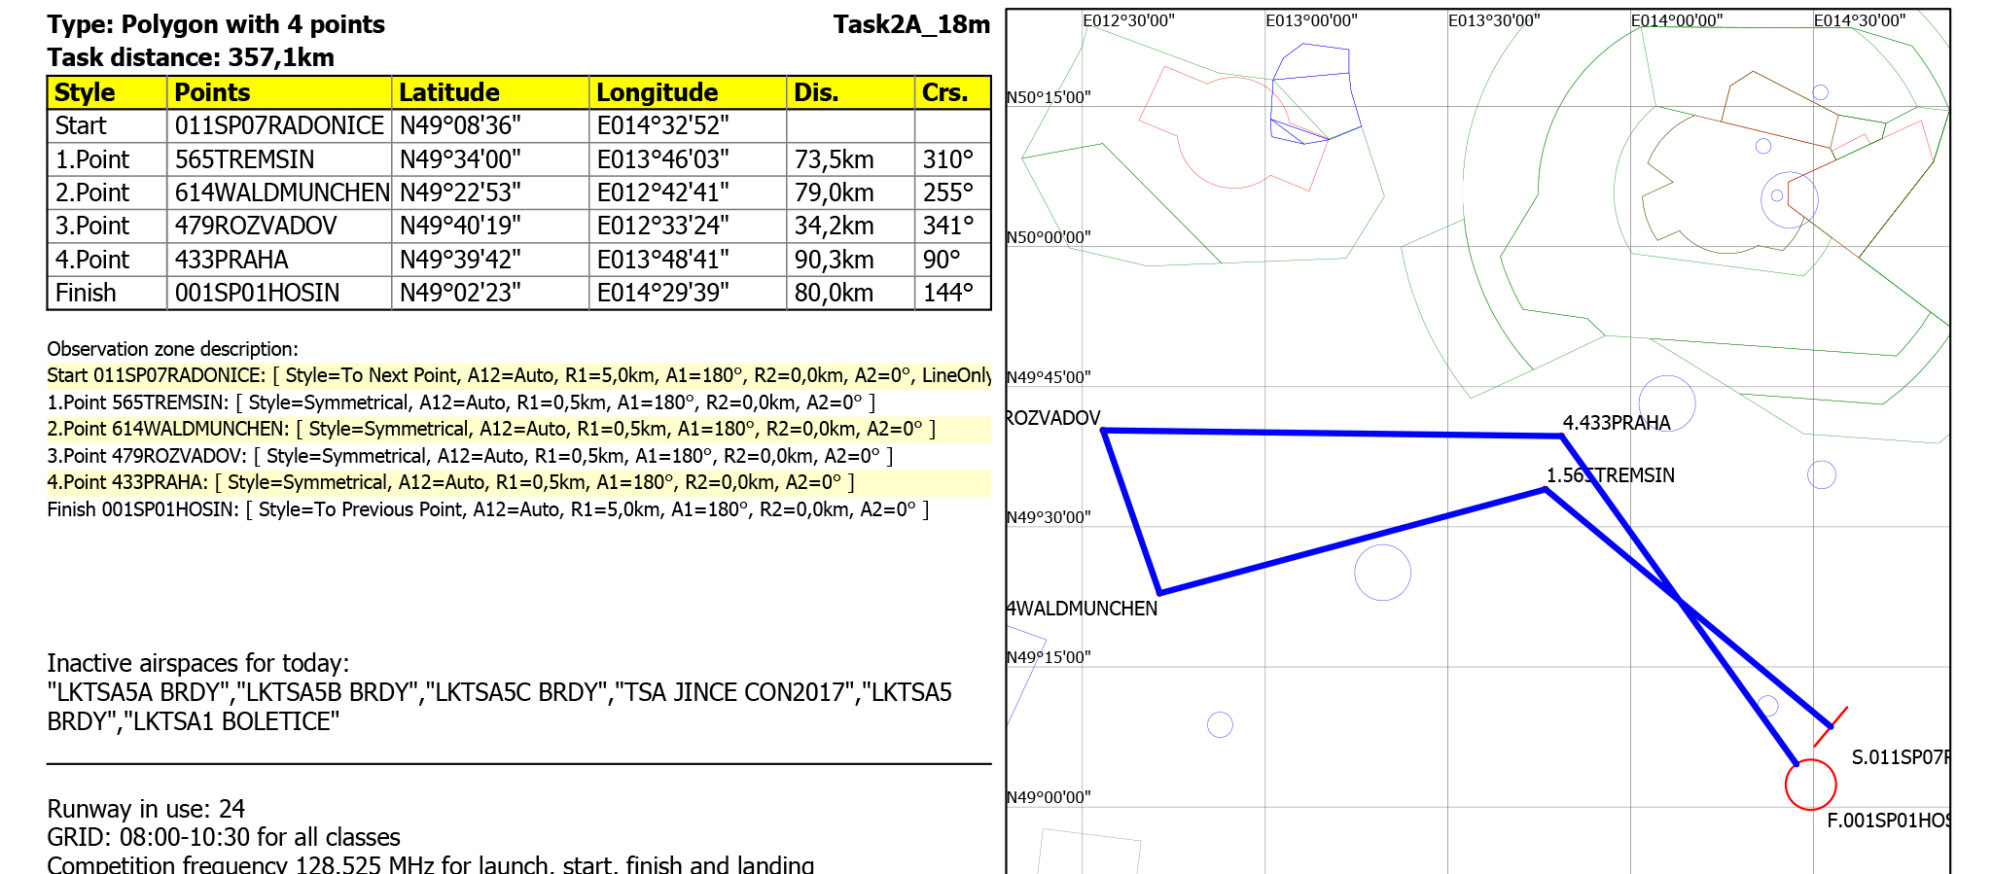Click the WALDMUNCHEN turnpoint label on the map
1992x874 pixels.
(1082, 608)
